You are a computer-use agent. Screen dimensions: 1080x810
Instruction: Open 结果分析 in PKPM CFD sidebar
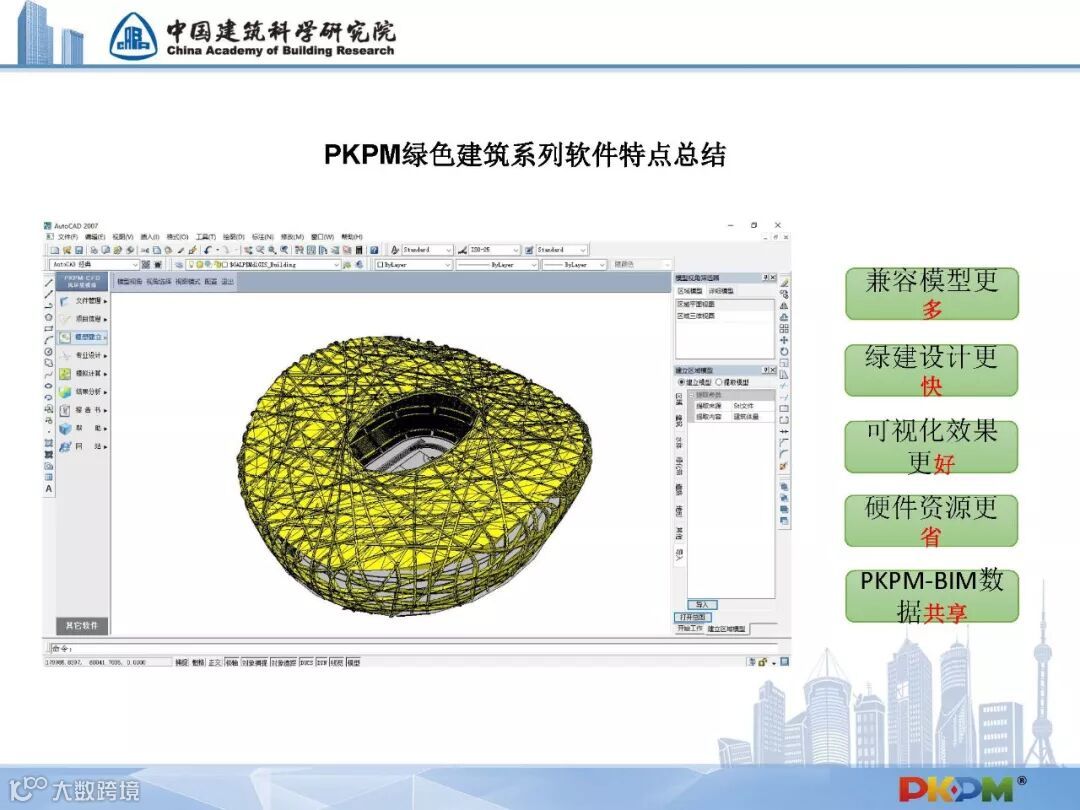83,391
